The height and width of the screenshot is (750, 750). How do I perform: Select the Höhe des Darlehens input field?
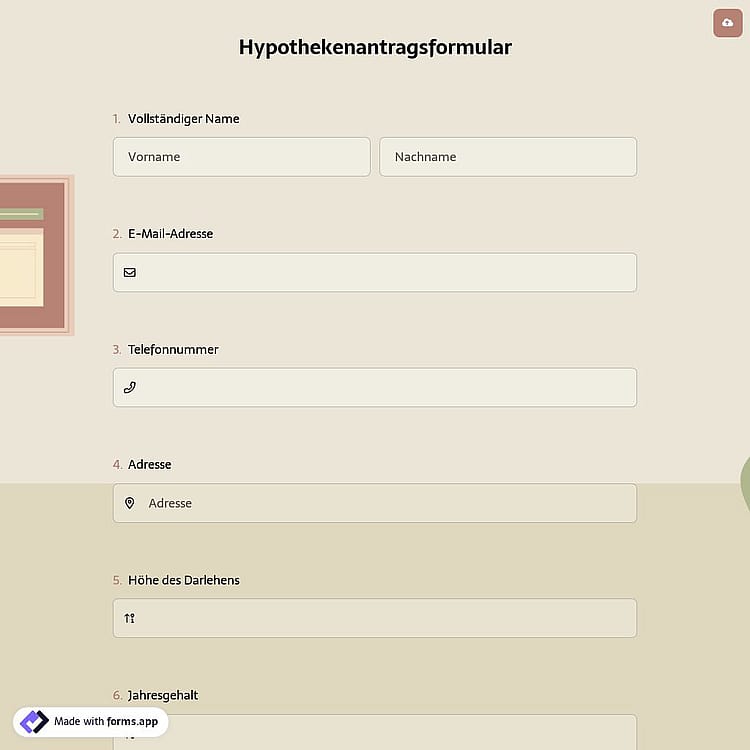click(375, 618)
